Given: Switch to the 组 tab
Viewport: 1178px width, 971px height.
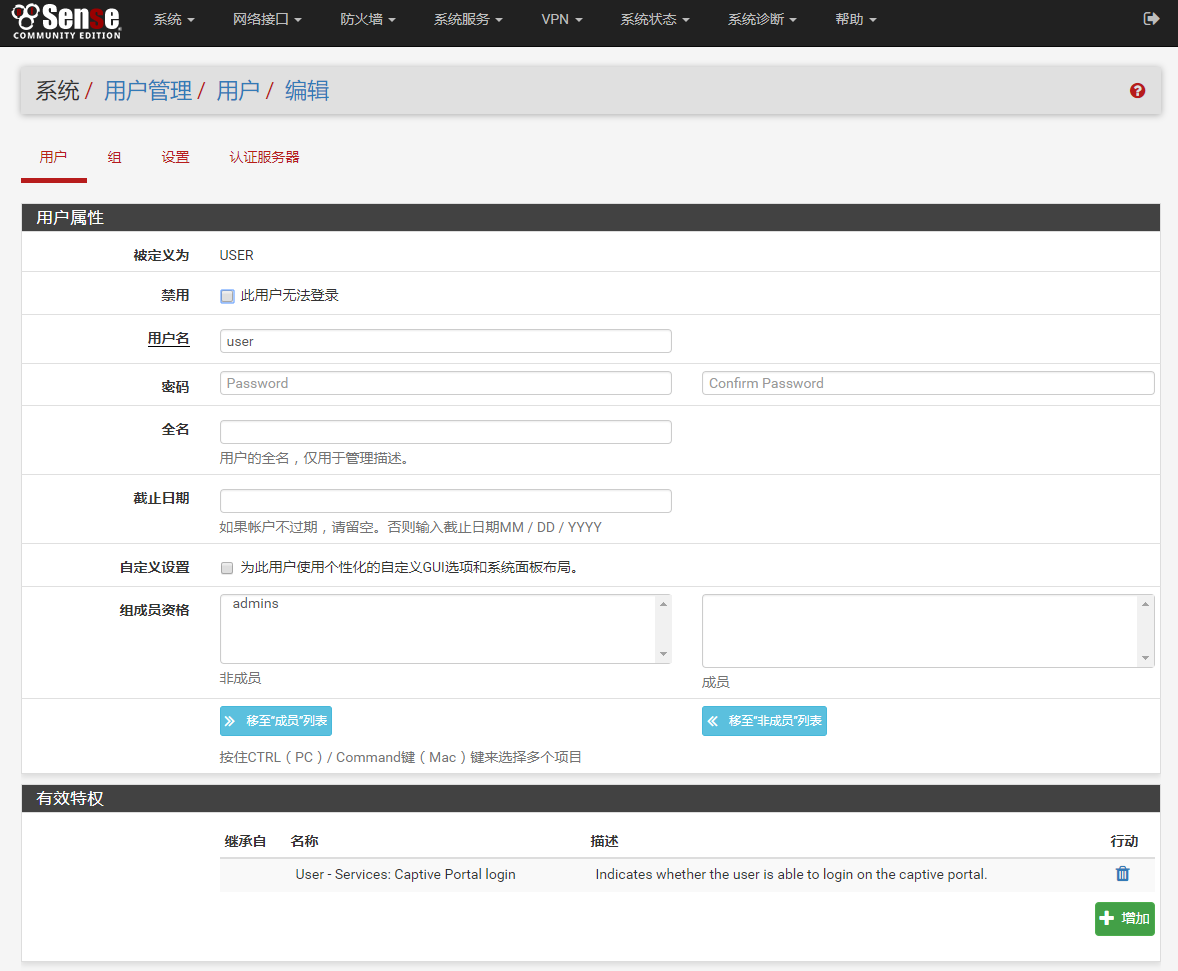Looking at the screenshot, I should pyautogui.click(x=114, y=157).
